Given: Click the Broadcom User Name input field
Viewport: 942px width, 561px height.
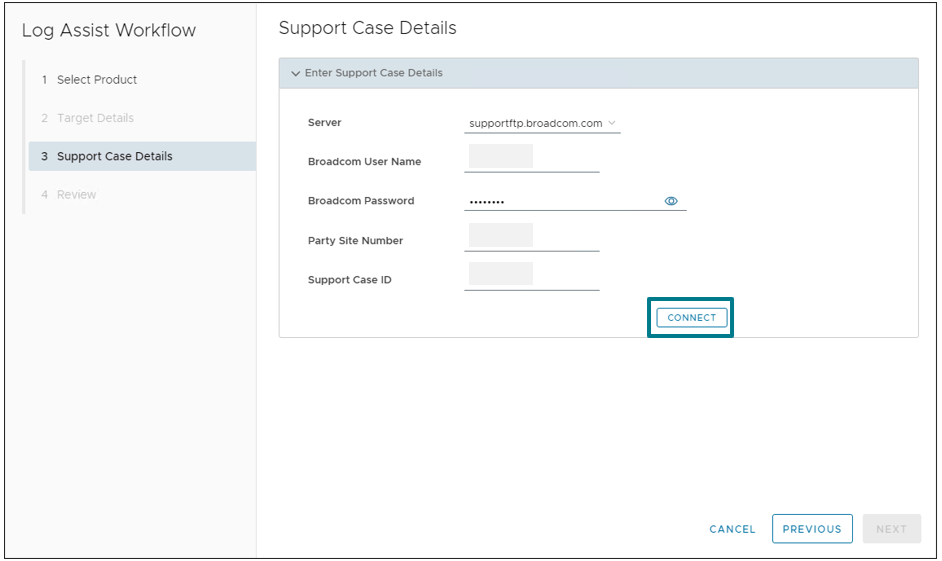Looking at the screenshot, I should click(x=531, y=158).
